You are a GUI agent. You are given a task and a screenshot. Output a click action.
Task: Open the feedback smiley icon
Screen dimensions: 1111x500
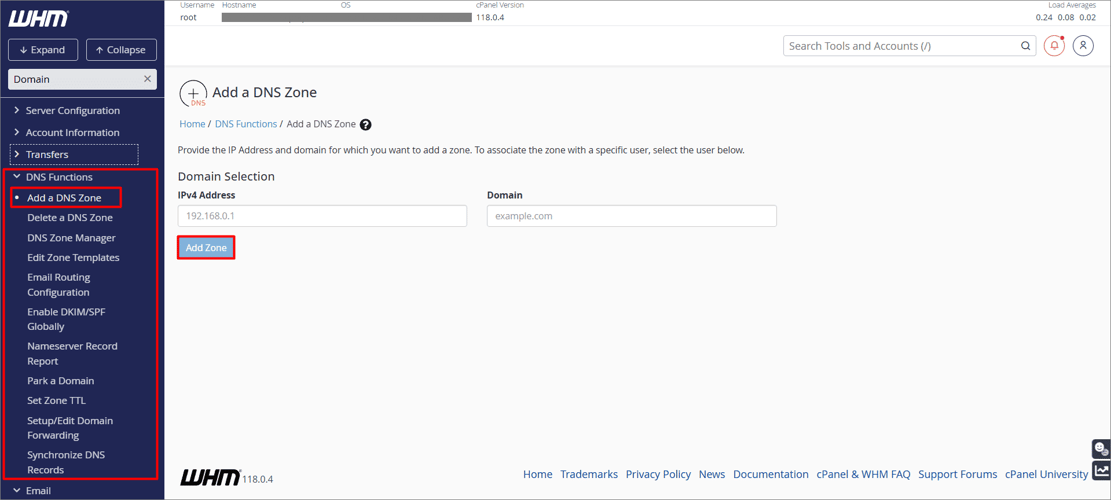click(x=1100, y=449)
